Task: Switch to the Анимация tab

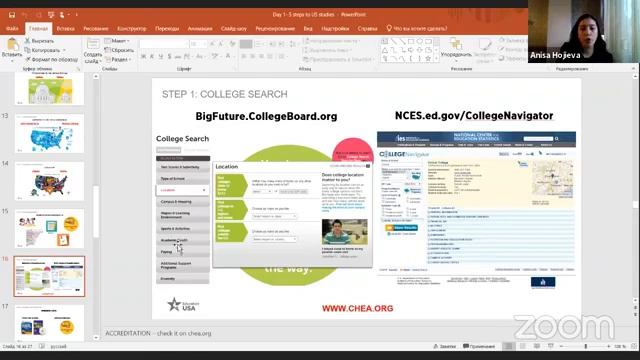Action: tap(200, 29)
